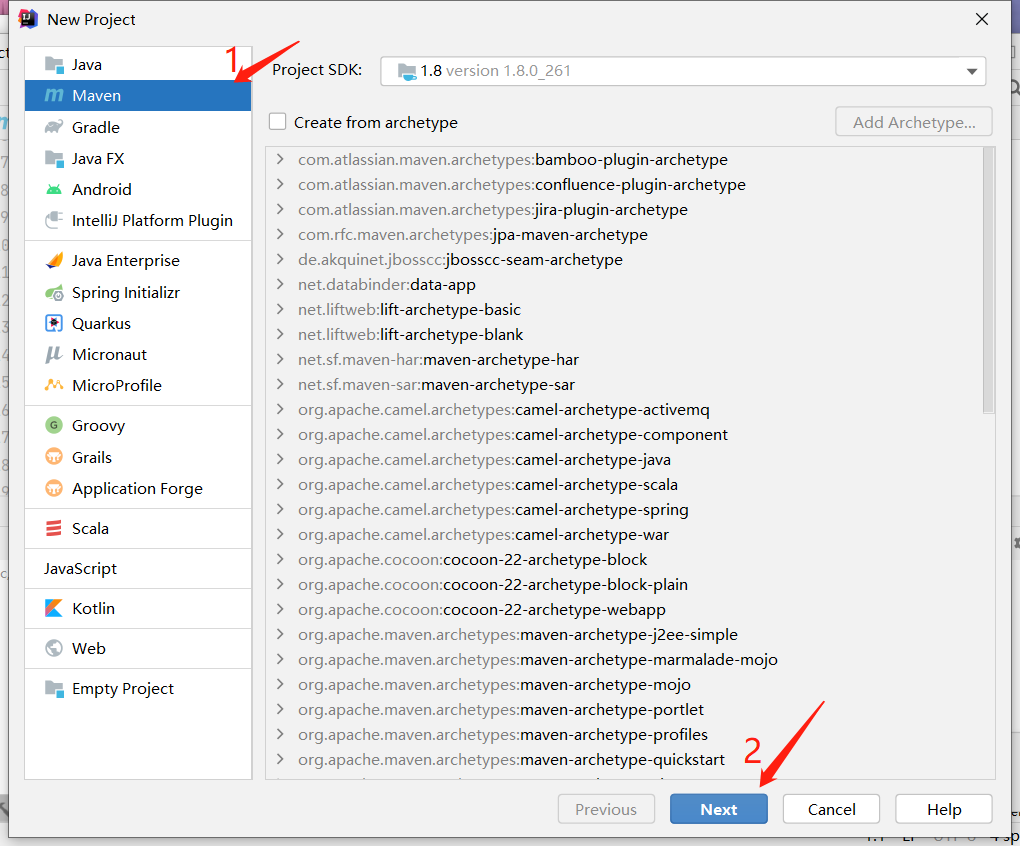The height and width of the screenshot is (846, 1020).
Task: Select Spring Initializr label
Action: point(126,293)
